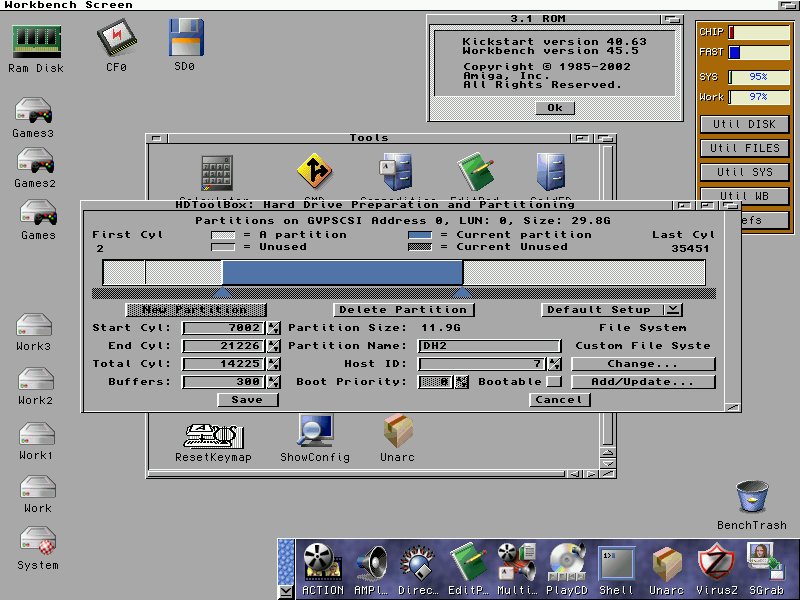Select yellow CMD sign icon in Tools
The width and height of the screenshot is (800, 600).
314,170
